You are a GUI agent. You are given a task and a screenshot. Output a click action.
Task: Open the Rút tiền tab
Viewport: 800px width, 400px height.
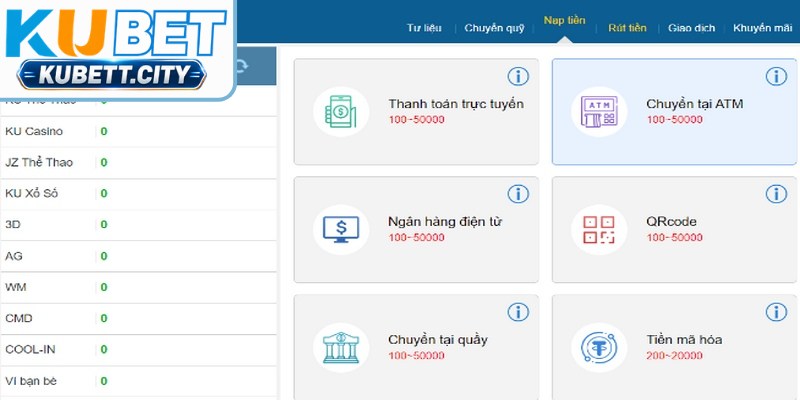[x=627, y=28]
